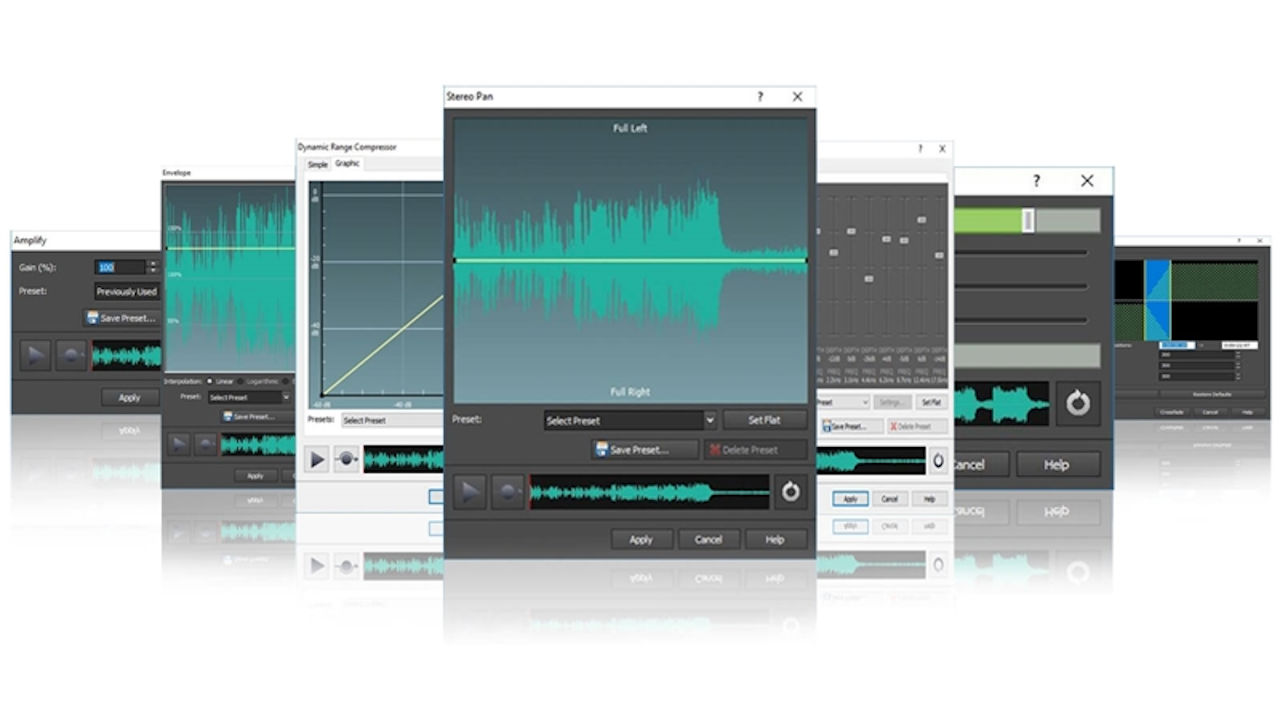Click Help in equalizer dialog
The image size is (1280, 720).
click(x=929, y=498)
